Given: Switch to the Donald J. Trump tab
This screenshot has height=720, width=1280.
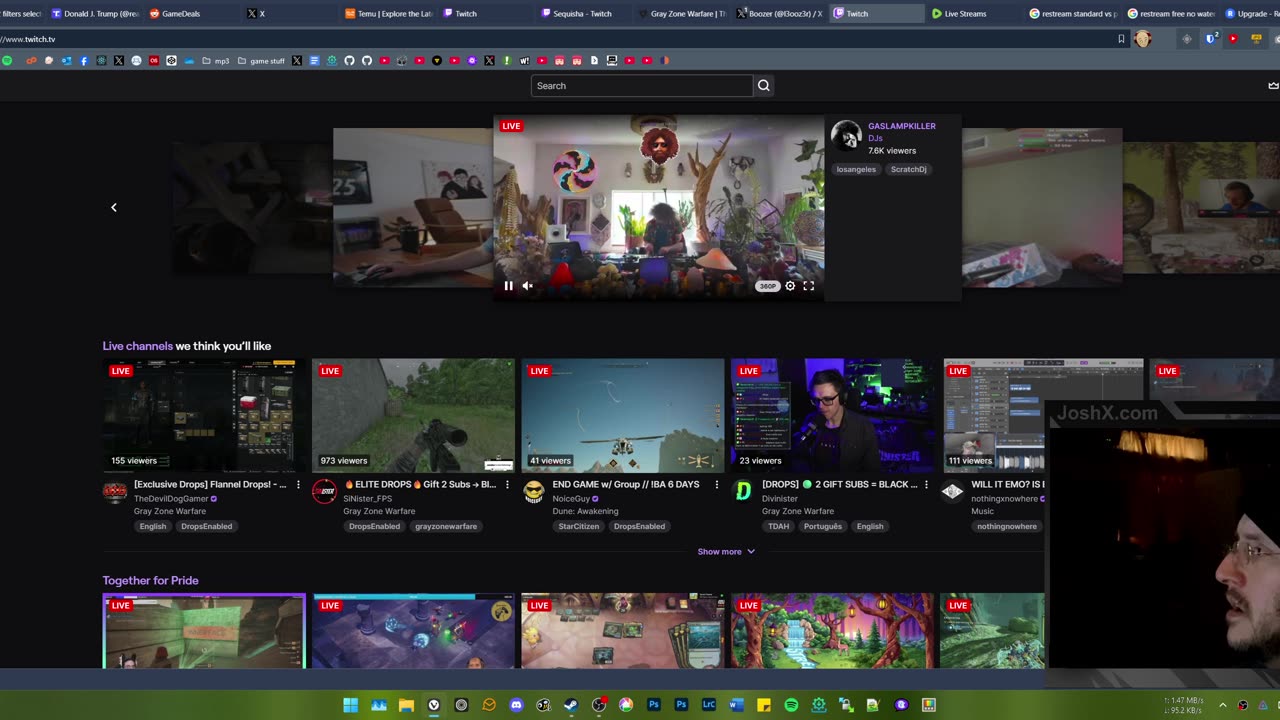Looking at the screenshot, I should pyautogui.click(x=95, y=14).
